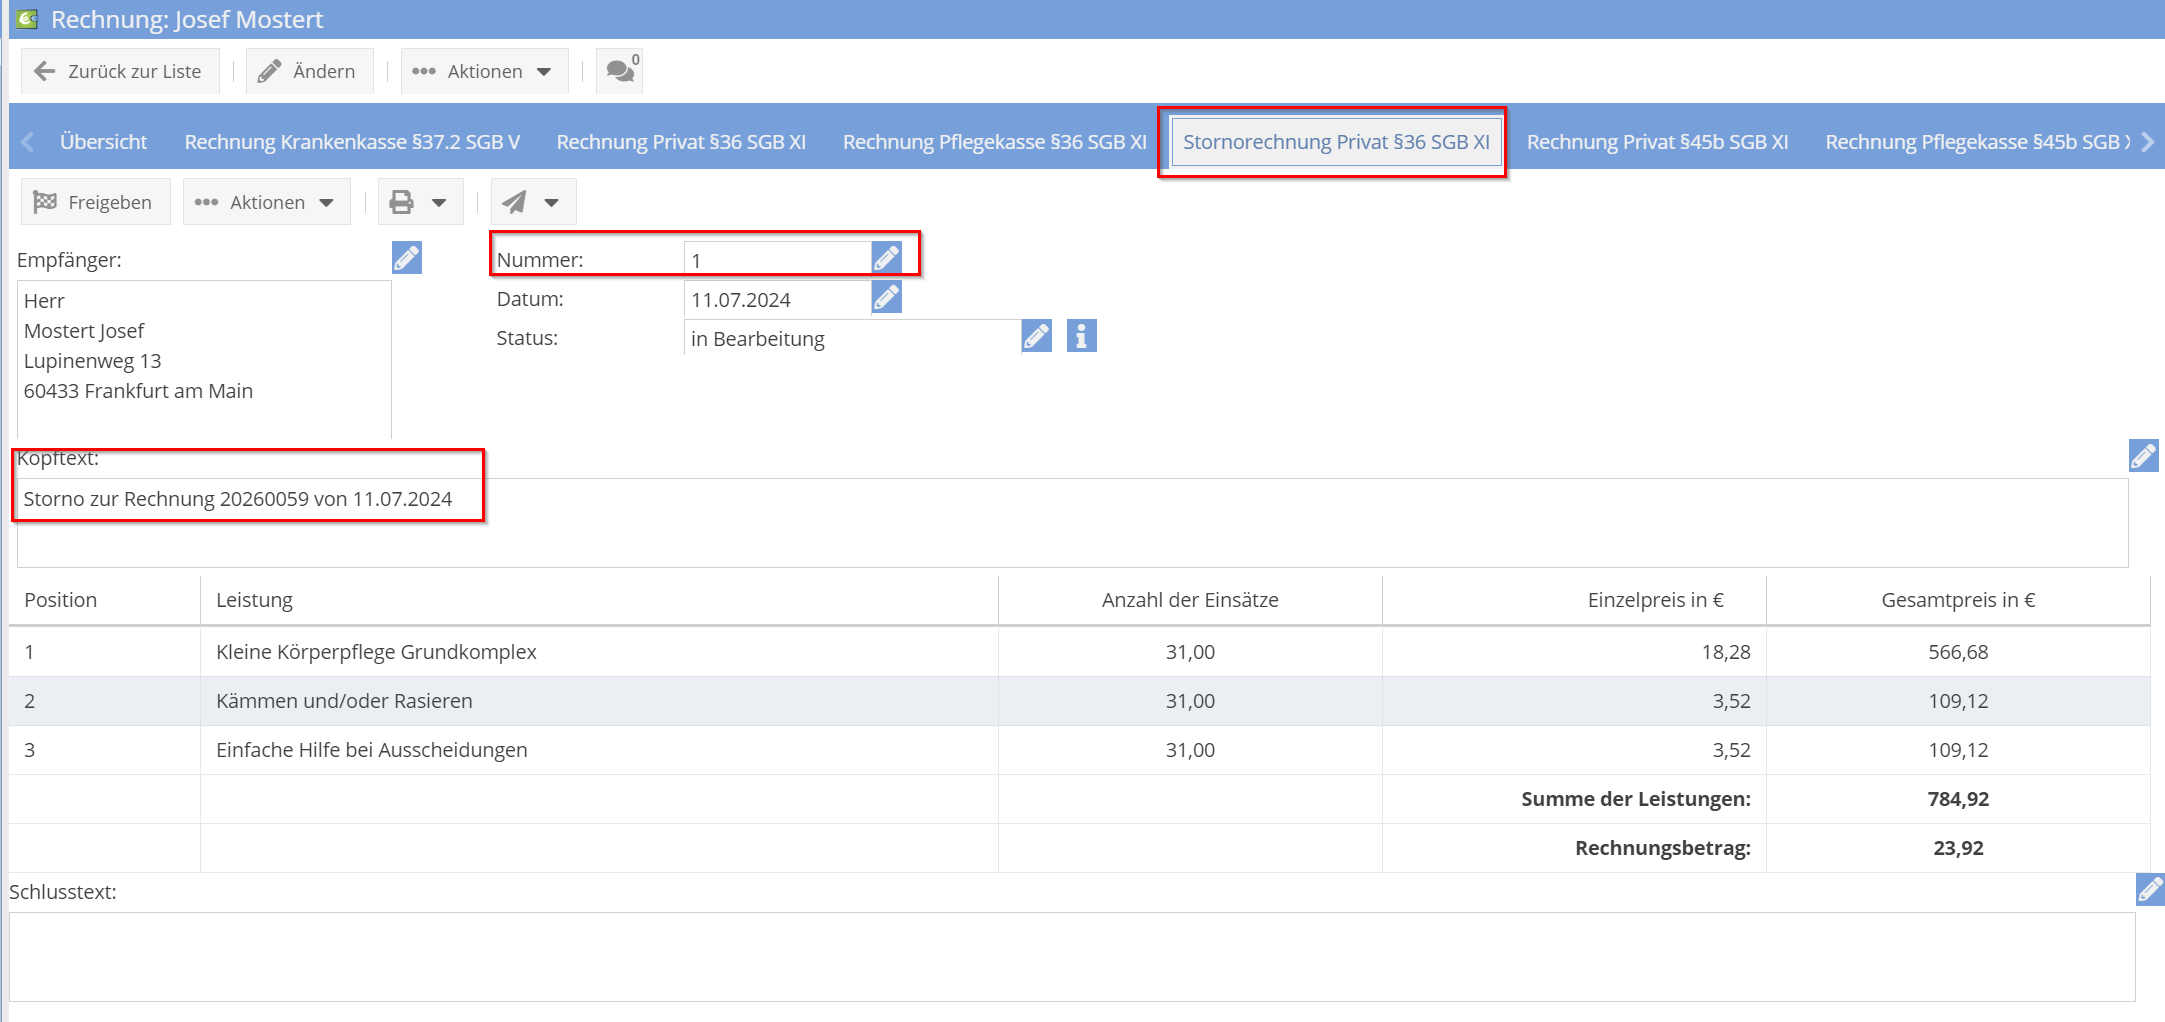
Task: Click the pencil icon beside Datum
Action: click(x=886, y=298)
